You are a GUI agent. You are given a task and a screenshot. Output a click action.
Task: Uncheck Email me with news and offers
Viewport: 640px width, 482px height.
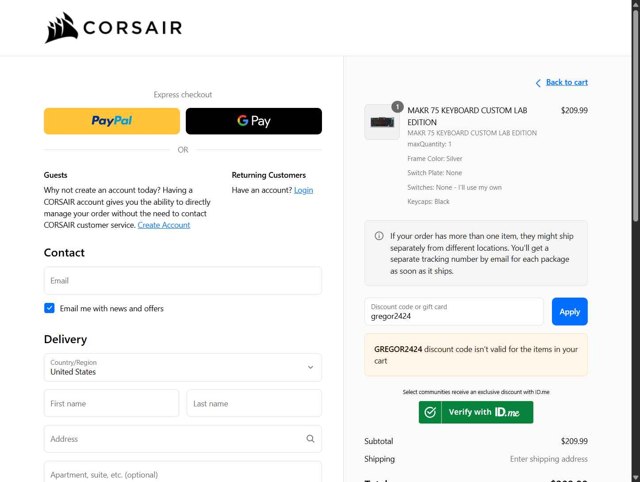[x=49, y=308]
